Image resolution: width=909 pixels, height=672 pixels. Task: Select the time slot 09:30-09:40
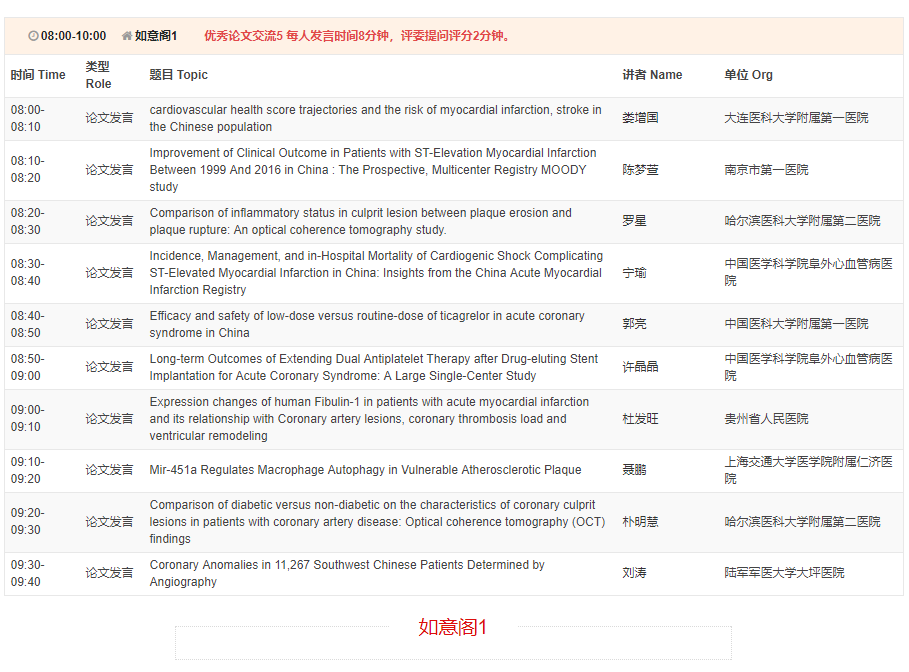coord(27,574)
